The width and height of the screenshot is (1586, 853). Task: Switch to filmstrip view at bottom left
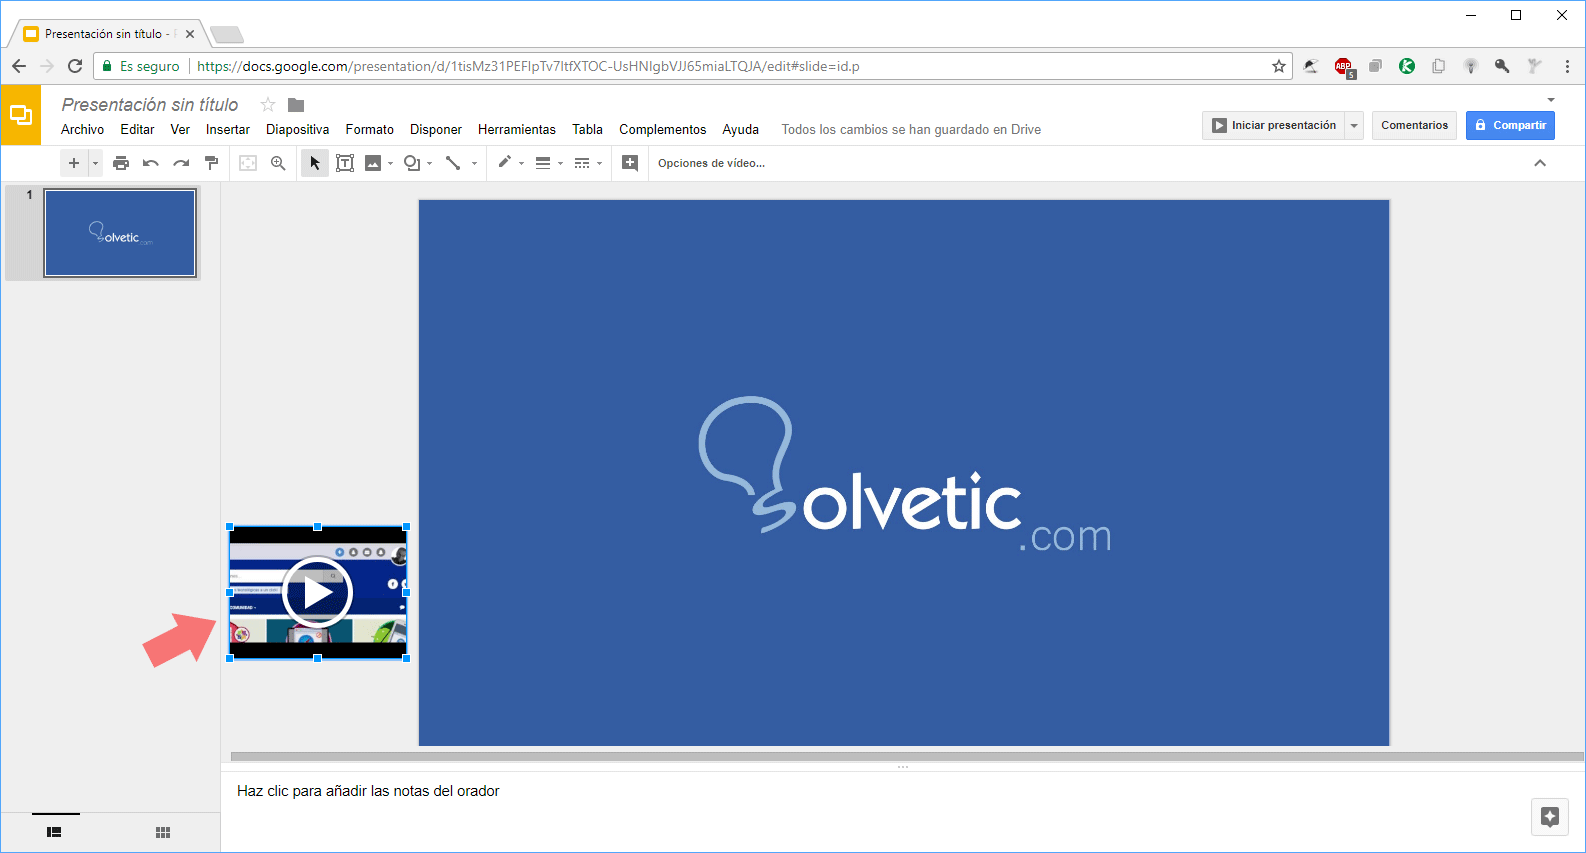(x=55, y=832)
